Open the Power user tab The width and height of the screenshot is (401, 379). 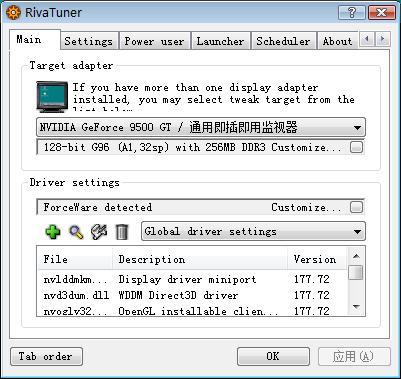pyautogui.click(x=154, y=41)
